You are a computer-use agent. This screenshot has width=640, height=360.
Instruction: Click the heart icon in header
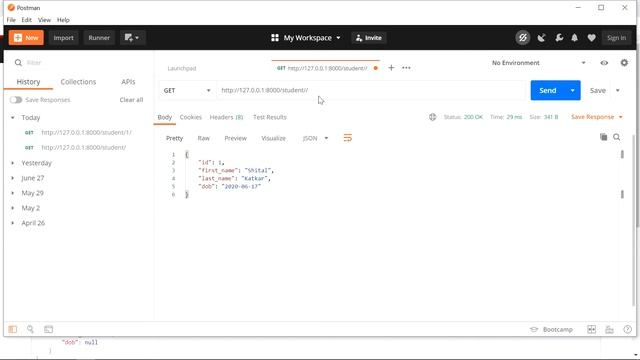pyautogui.click(x=591, y=38)
